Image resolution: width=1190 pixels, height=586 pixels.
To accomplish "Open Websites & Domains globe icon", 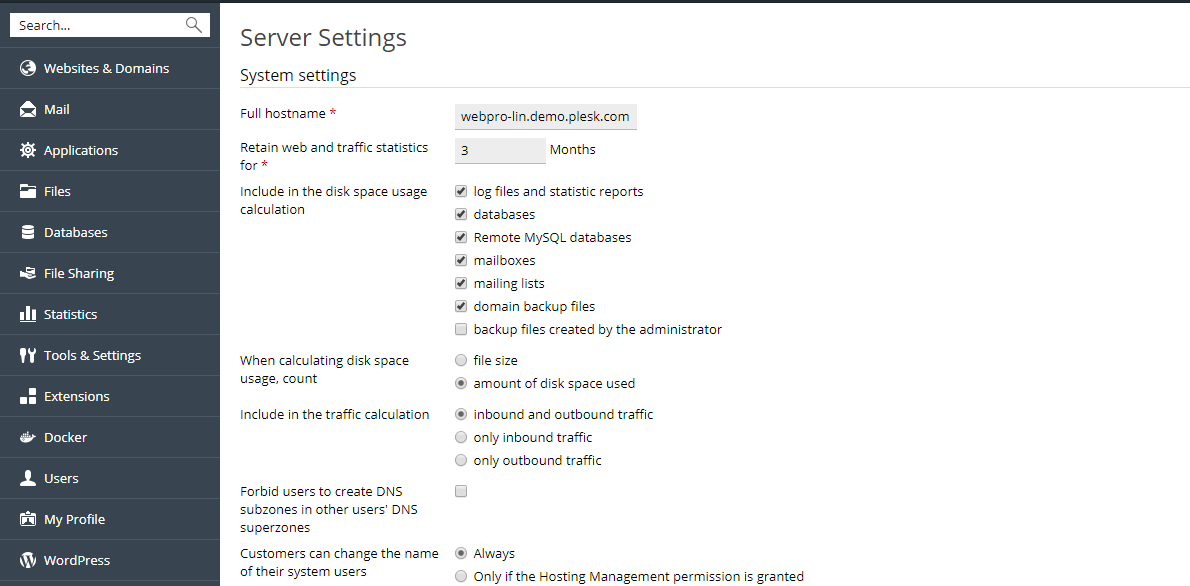I will coord(28,68).
